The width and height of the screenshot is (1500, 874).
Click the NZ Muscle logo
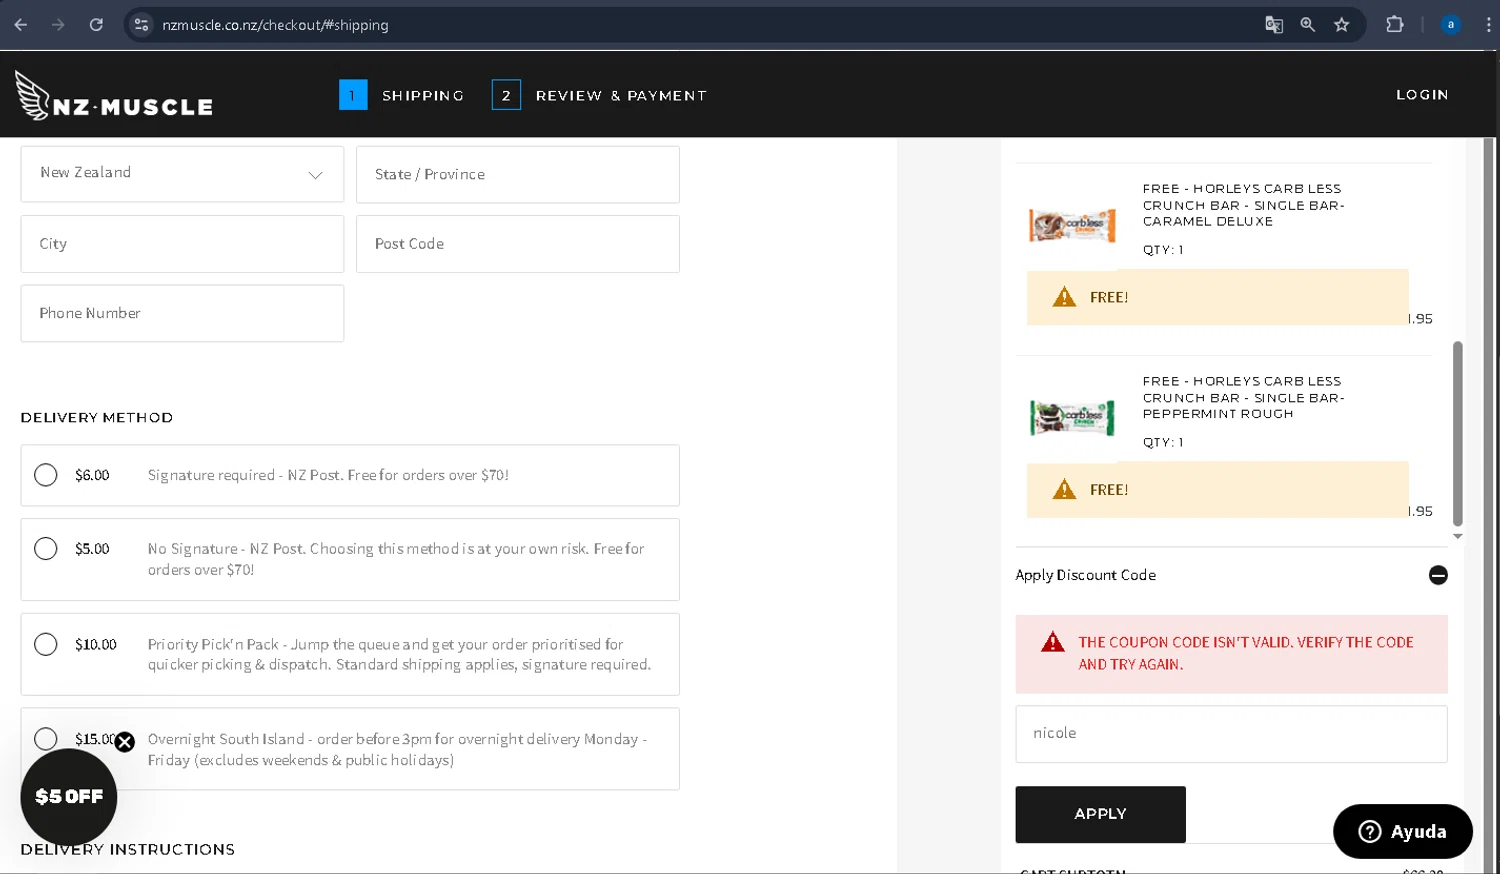coord(114,96)
